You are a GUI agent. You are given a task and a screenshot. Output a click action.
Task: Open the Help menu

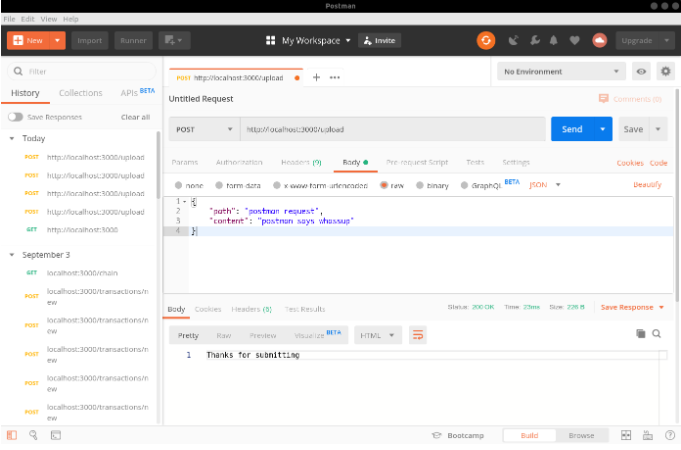tap(70, 19)
